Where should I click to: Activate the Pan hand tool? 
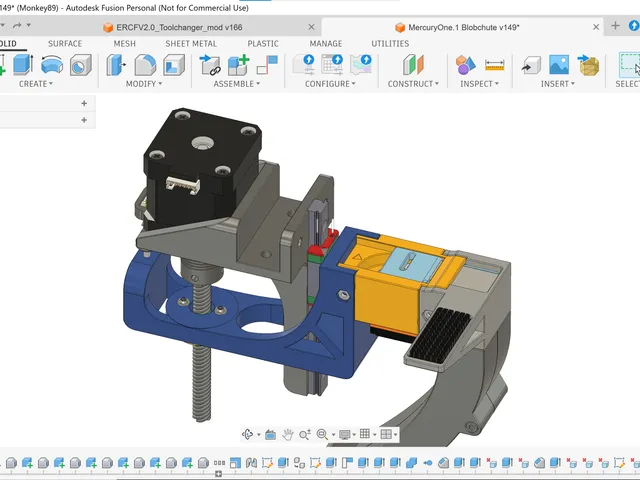tap(288, 435)
